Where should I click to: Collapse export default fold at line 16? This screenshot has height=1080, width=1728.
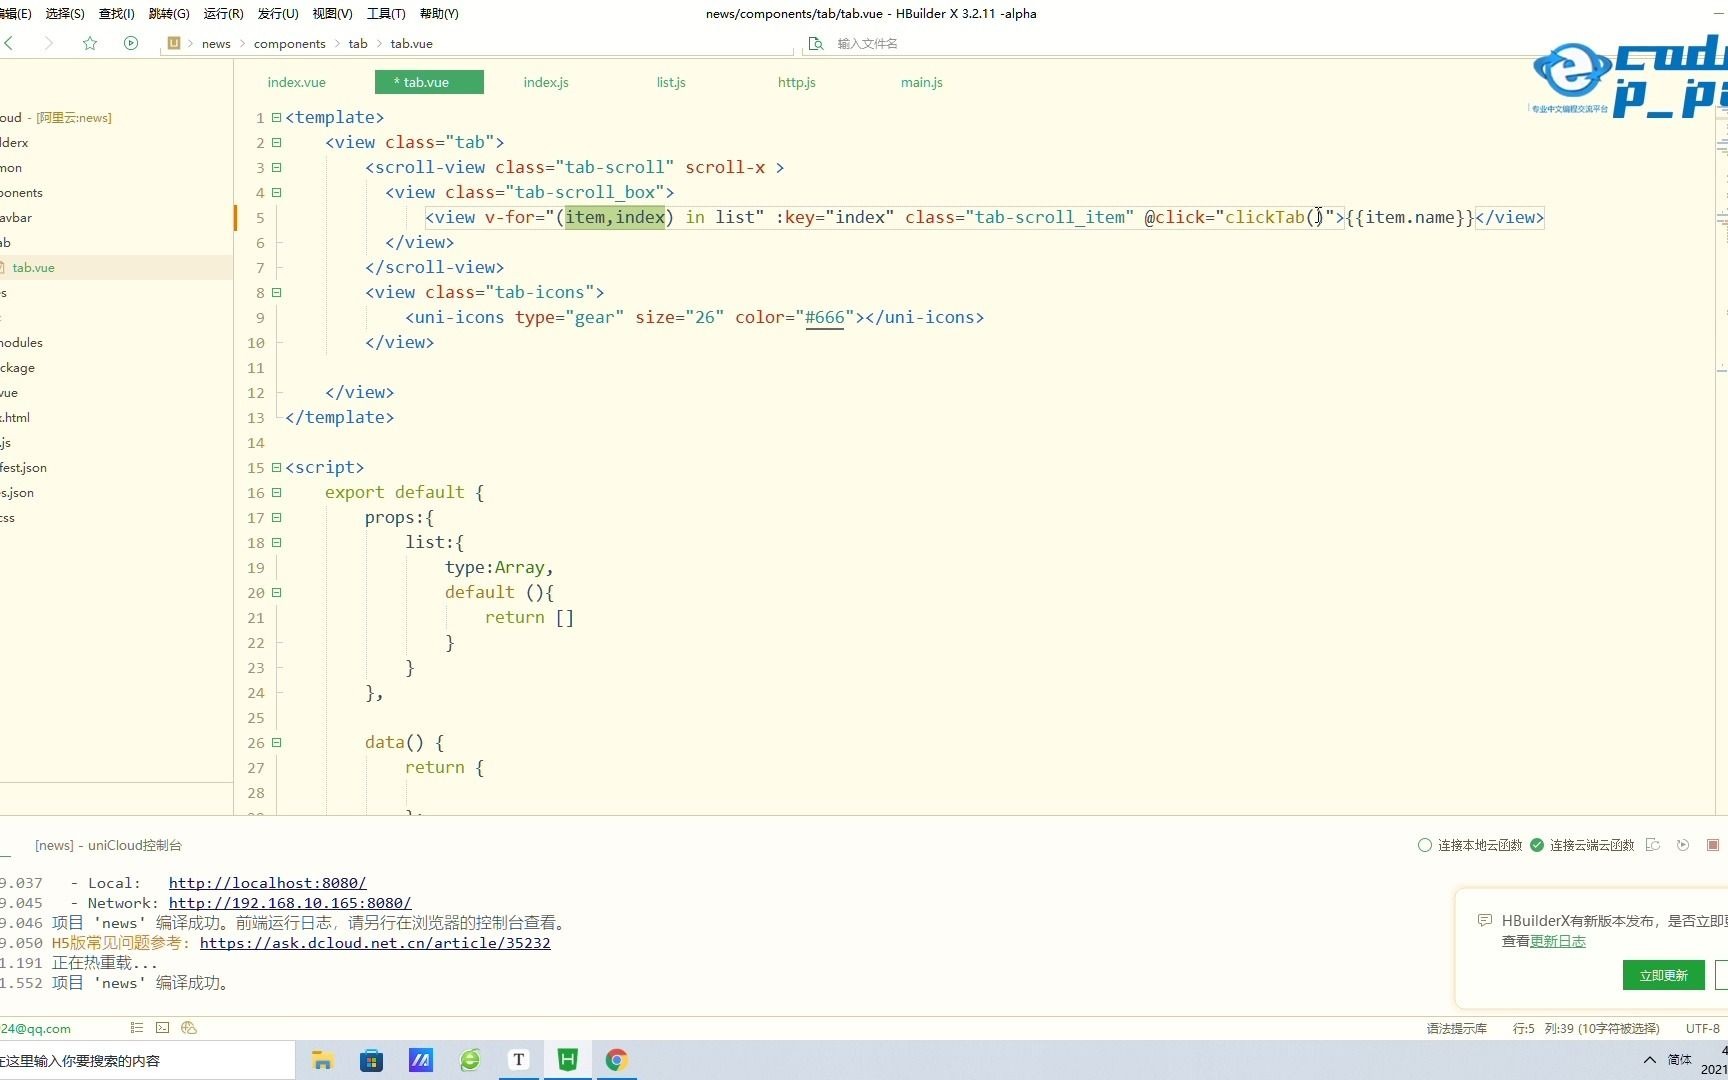pyautogui.click(x=276, y=493)
